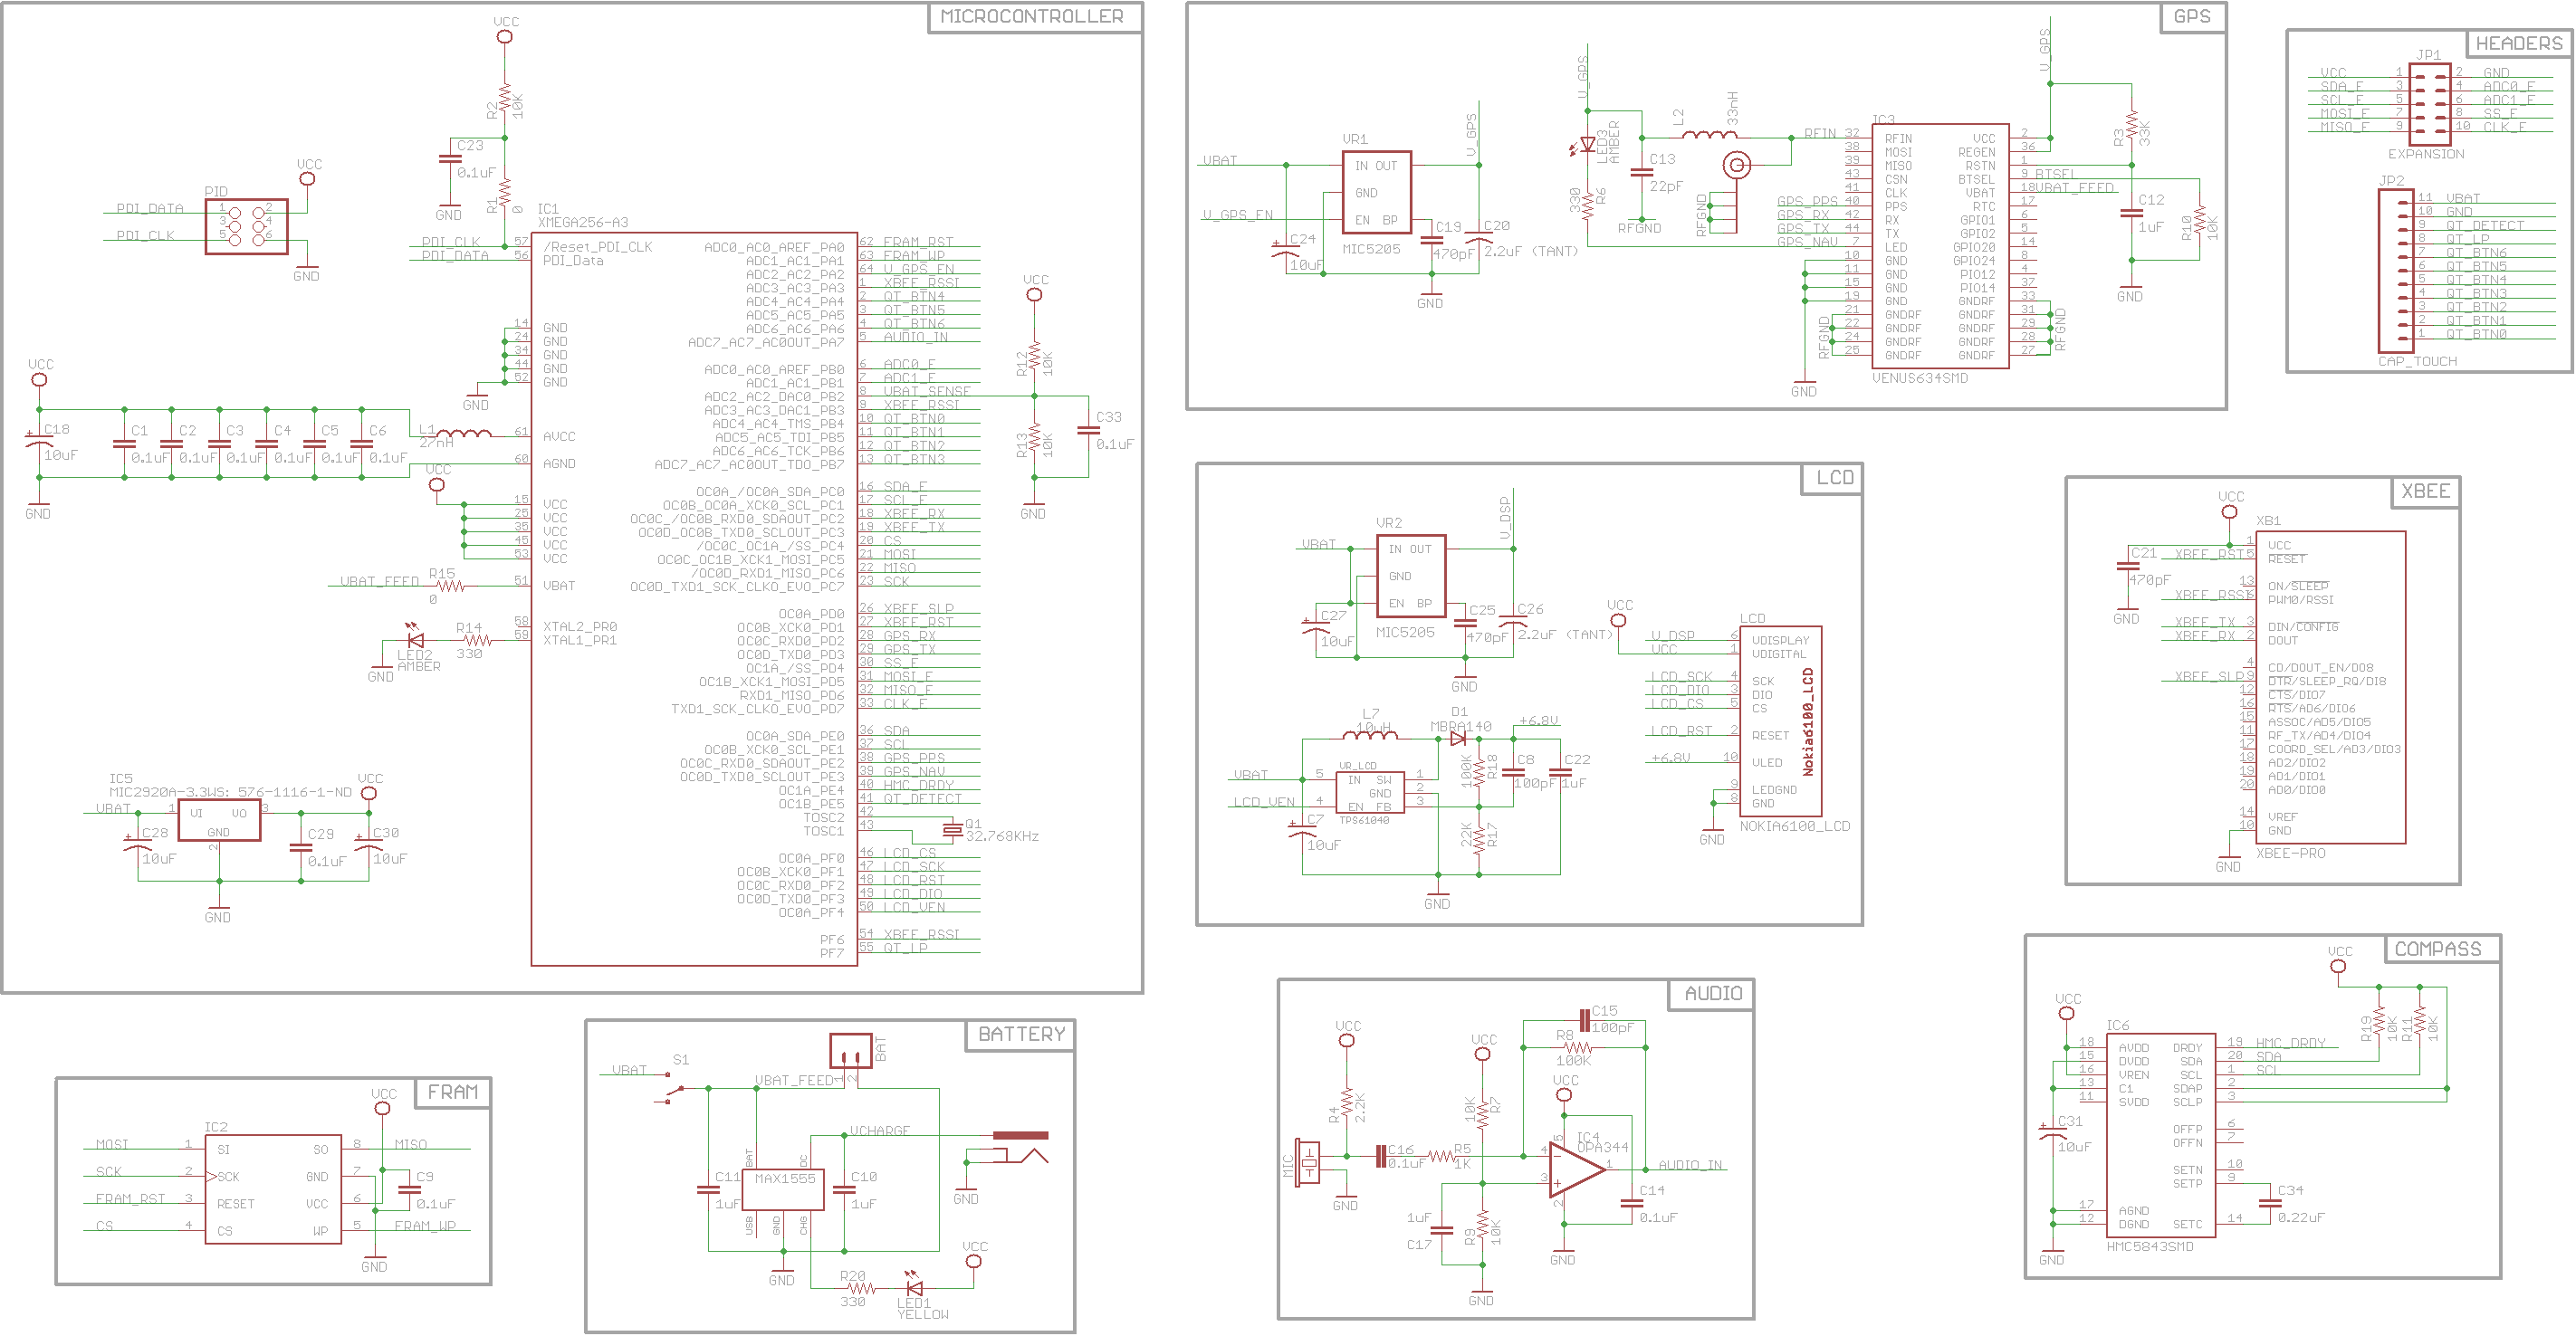Screen dimensions: 2576x1336
Task: Click the PDI programming connector
Action: click(x=246, y=226)
